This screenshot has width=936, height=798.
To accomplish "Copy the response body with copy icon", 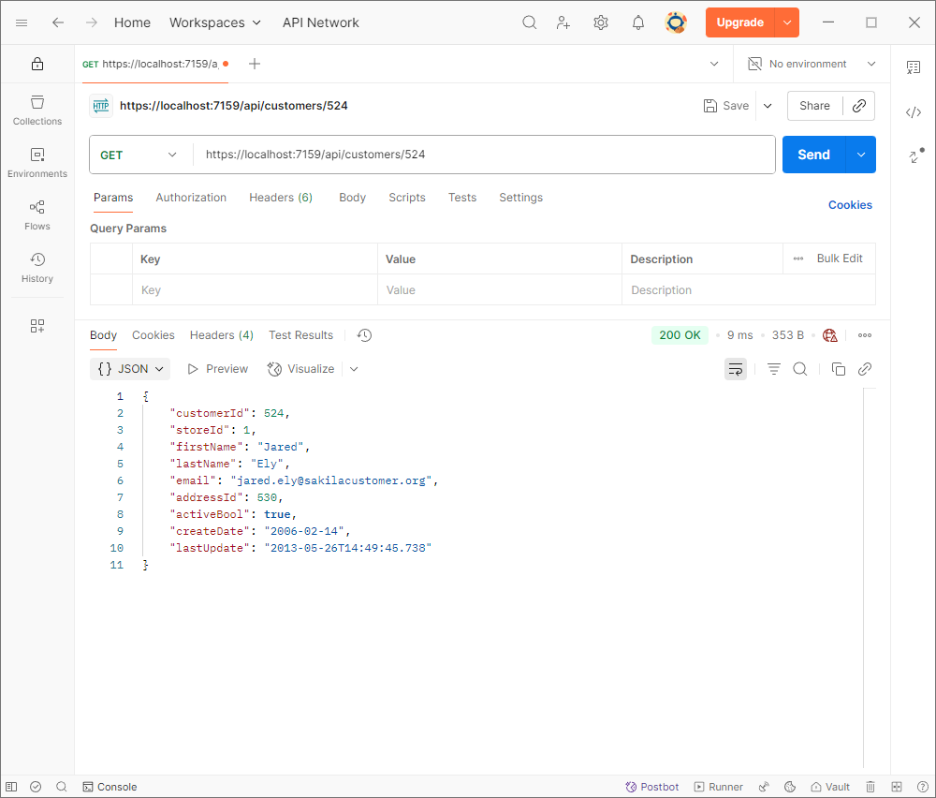I will [838, 369].
